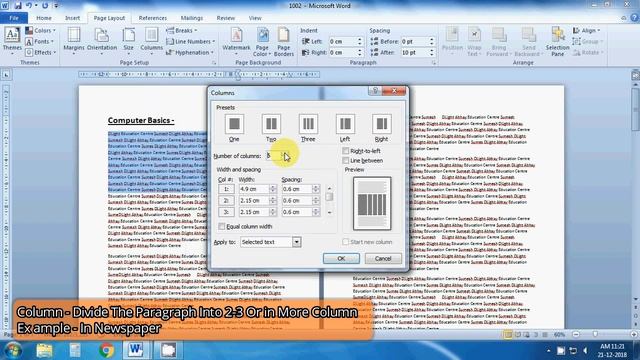Zoom out with the minus button
This screenshot has width=640, height=360.
click(x=576, y=334)
